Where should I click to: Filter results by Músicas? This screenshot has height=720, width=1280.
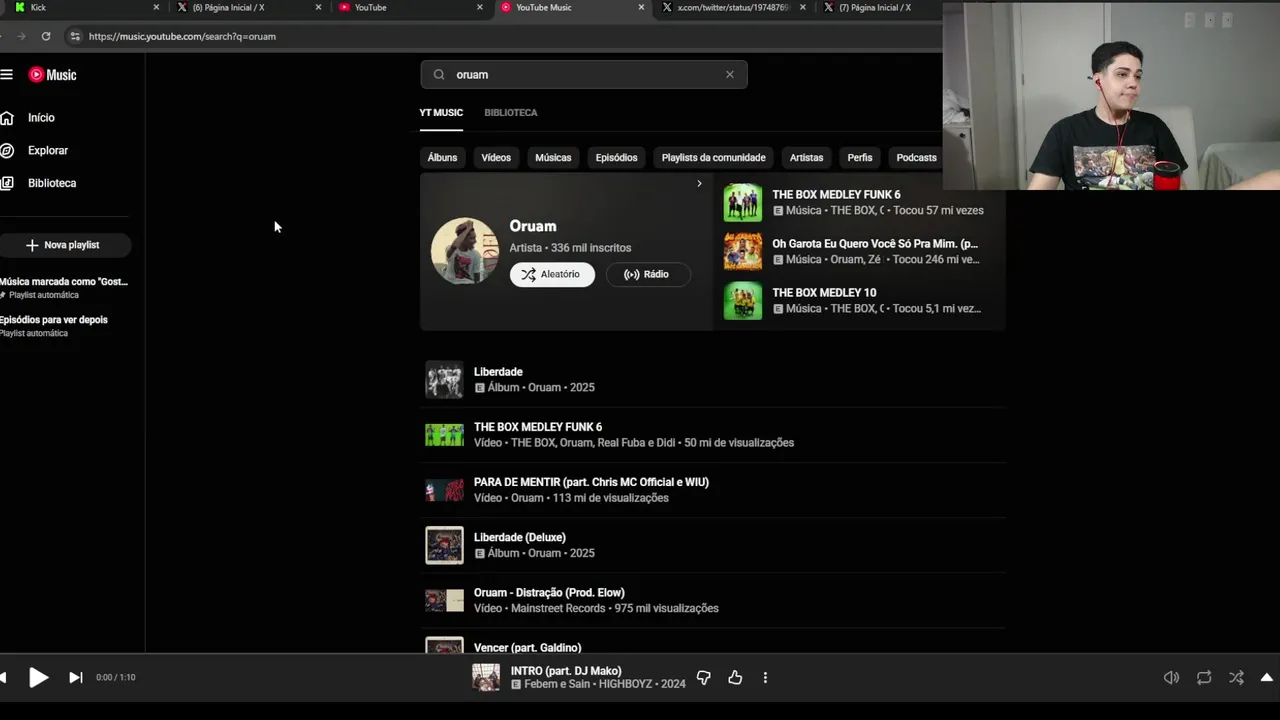(553, 158)
